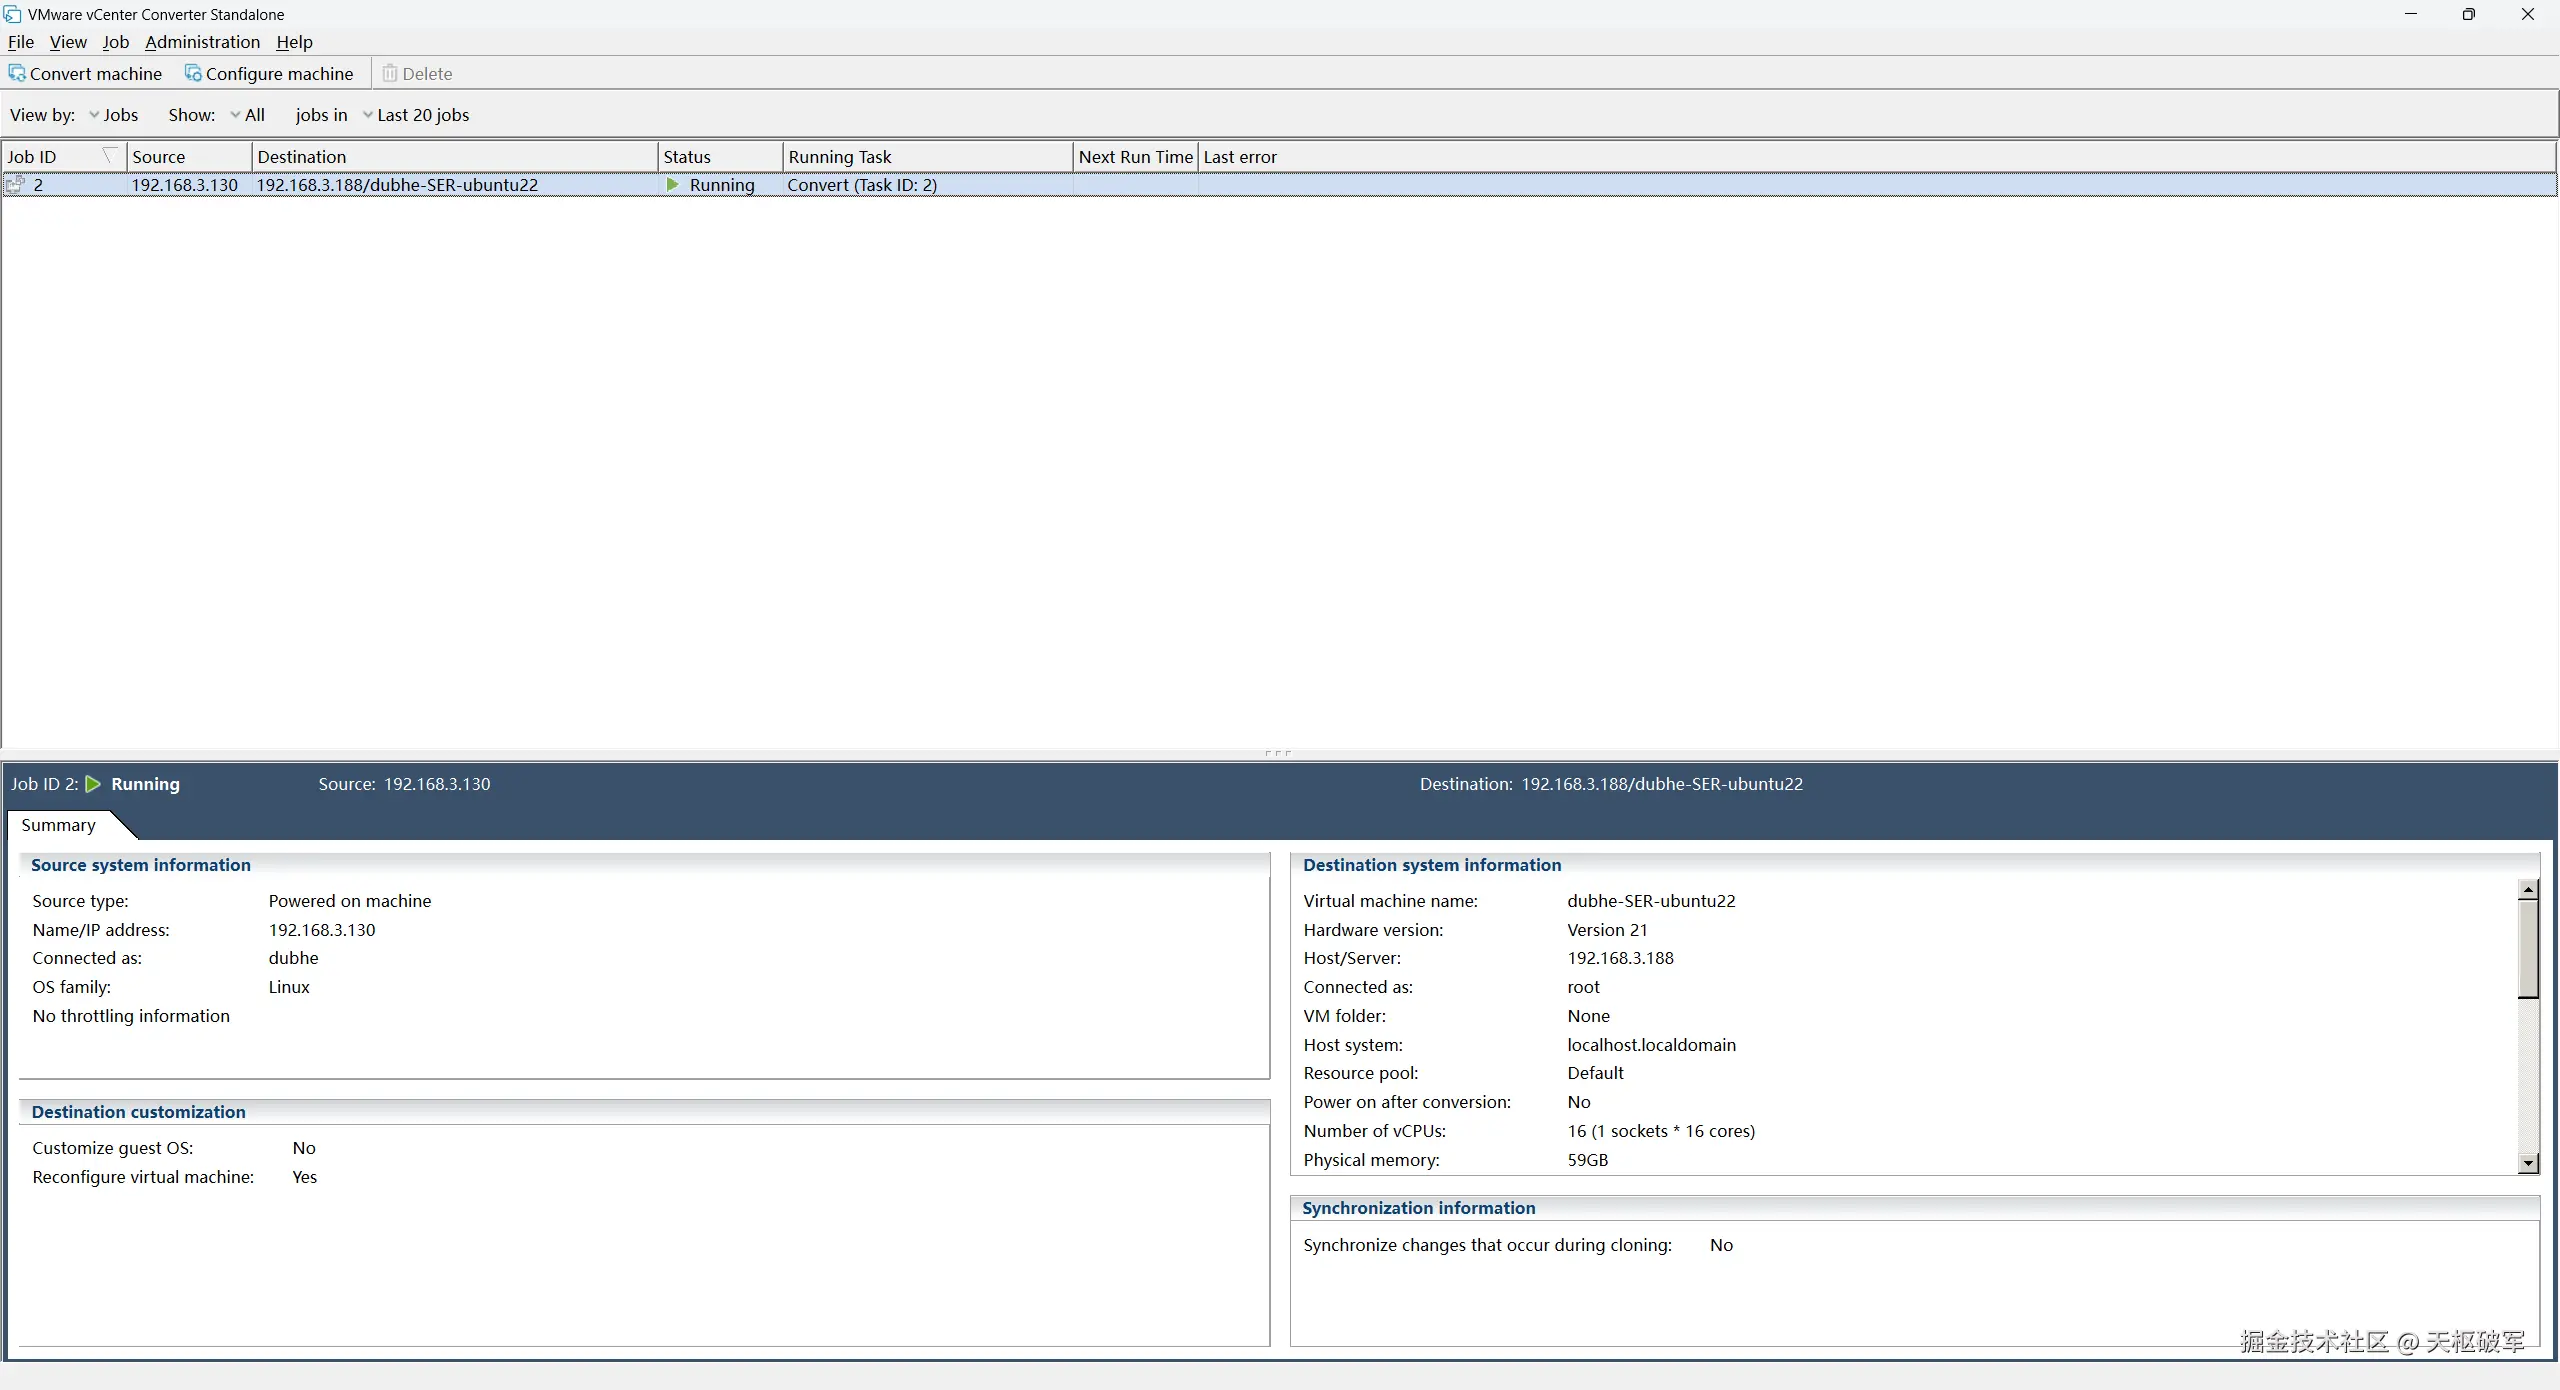This screenshot has height=1390, width=2560.
Task: Click the Convert machine toolbar icon
Action: [17, 73]
